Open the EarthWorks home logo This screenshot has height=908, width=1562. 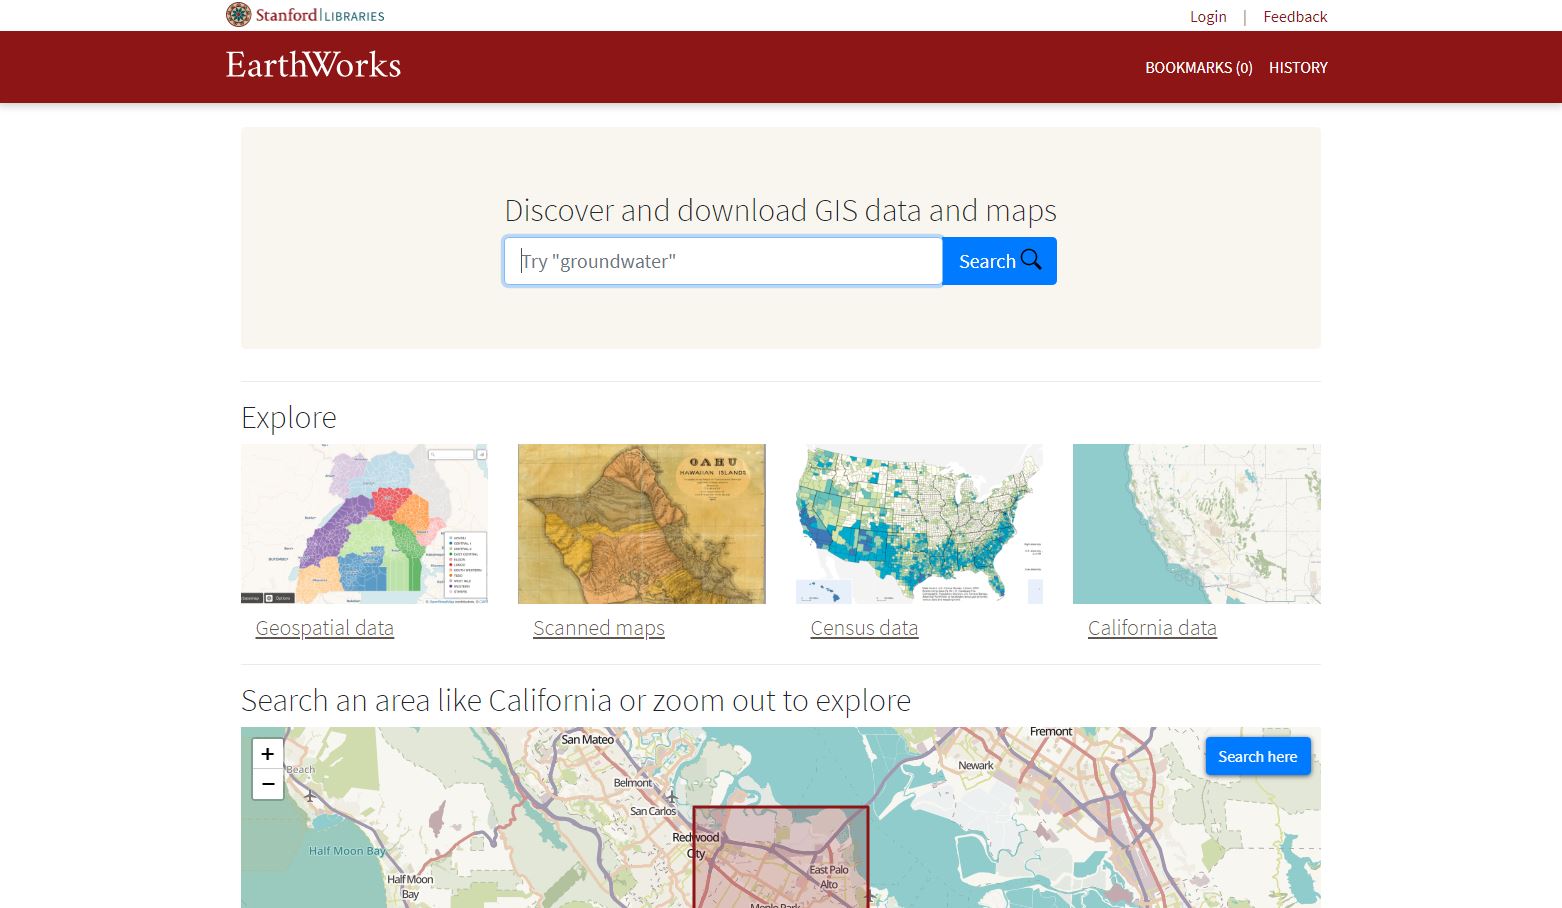313,66
